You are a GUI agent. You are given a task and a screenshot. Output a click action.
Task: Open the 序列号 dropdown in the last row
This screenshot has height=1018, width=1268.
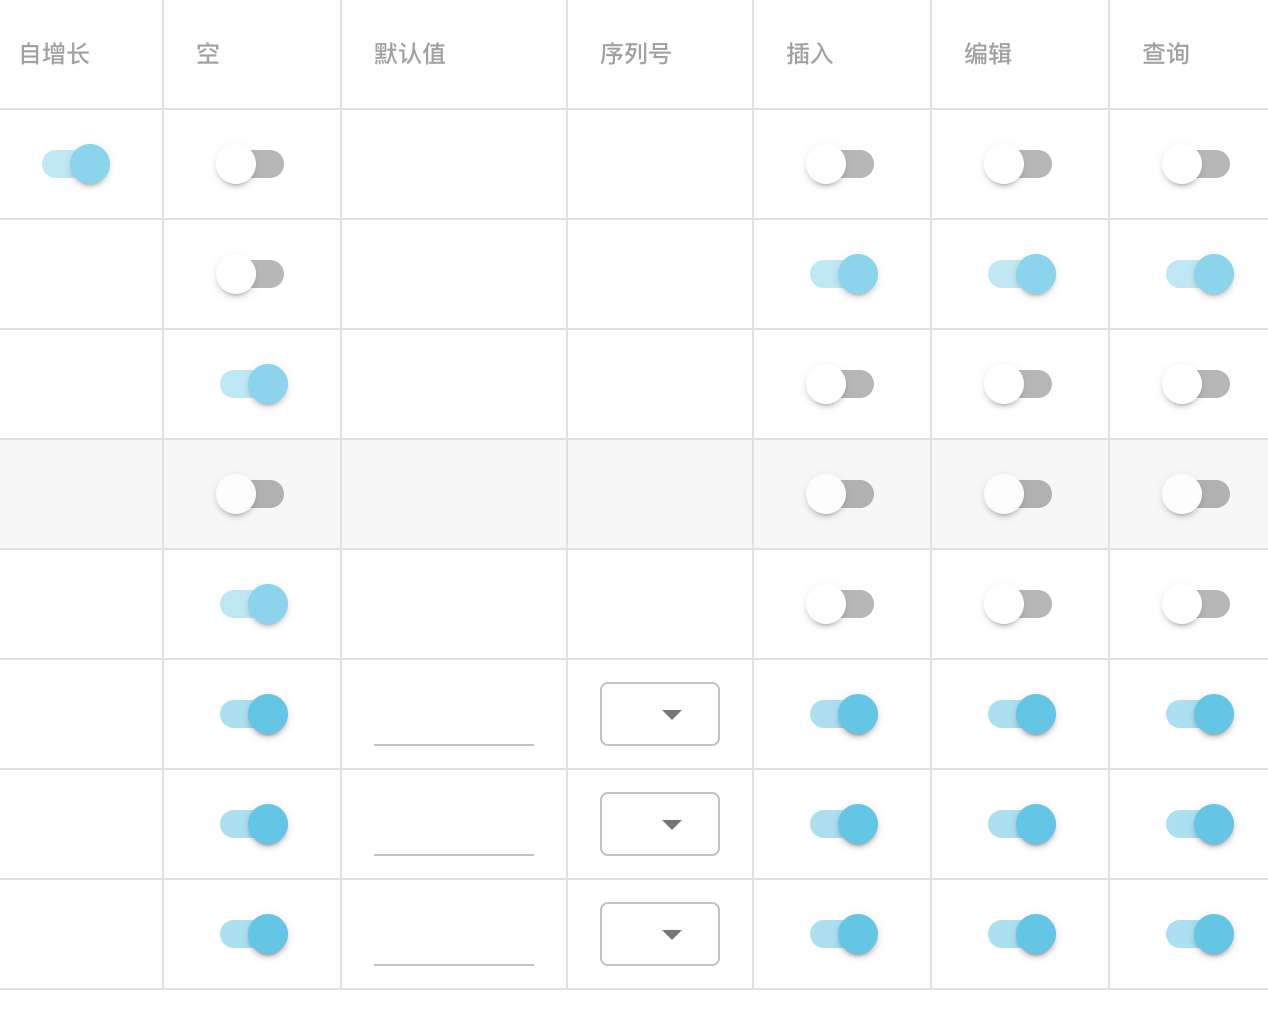(659, 934)
